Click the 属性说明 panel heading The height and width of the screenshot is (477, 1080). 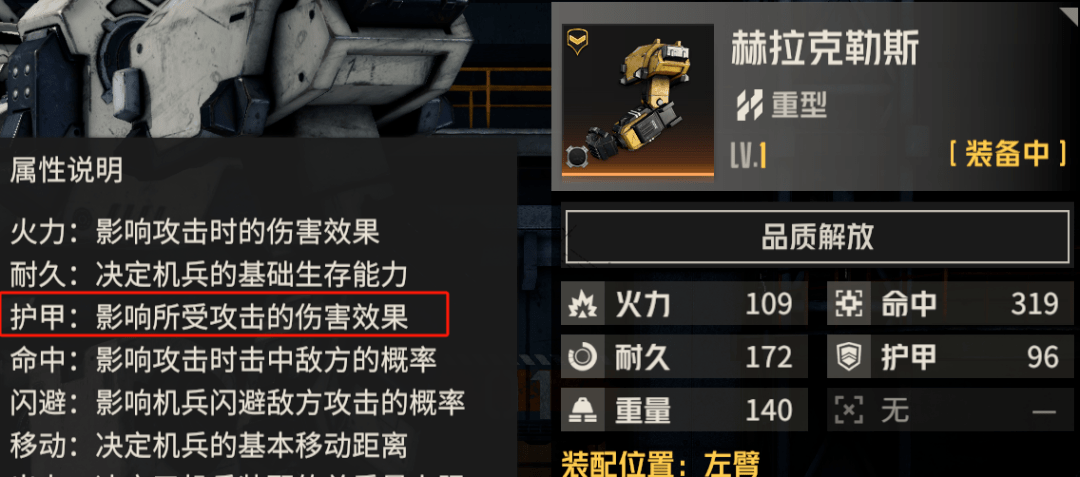(x=66, y=169)
